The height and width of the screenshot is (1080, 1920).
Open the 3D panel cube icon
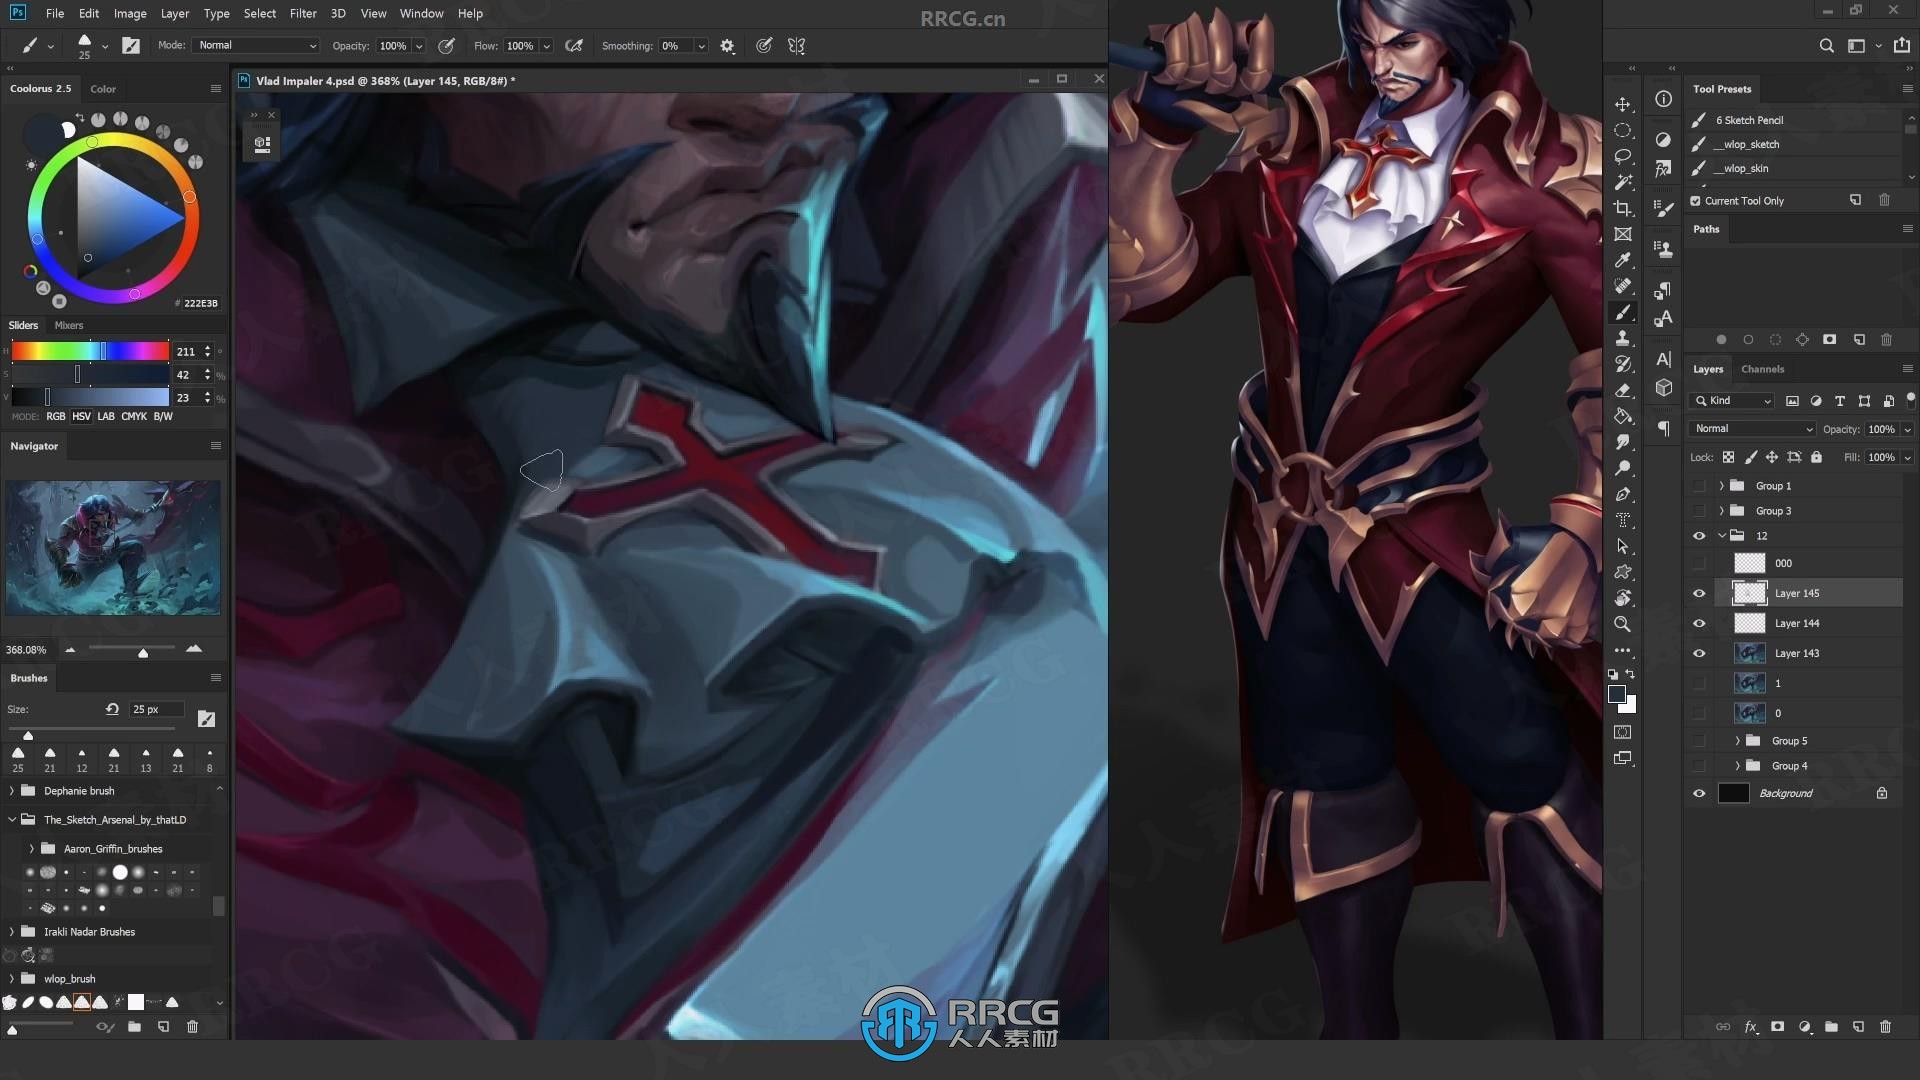1663,388
